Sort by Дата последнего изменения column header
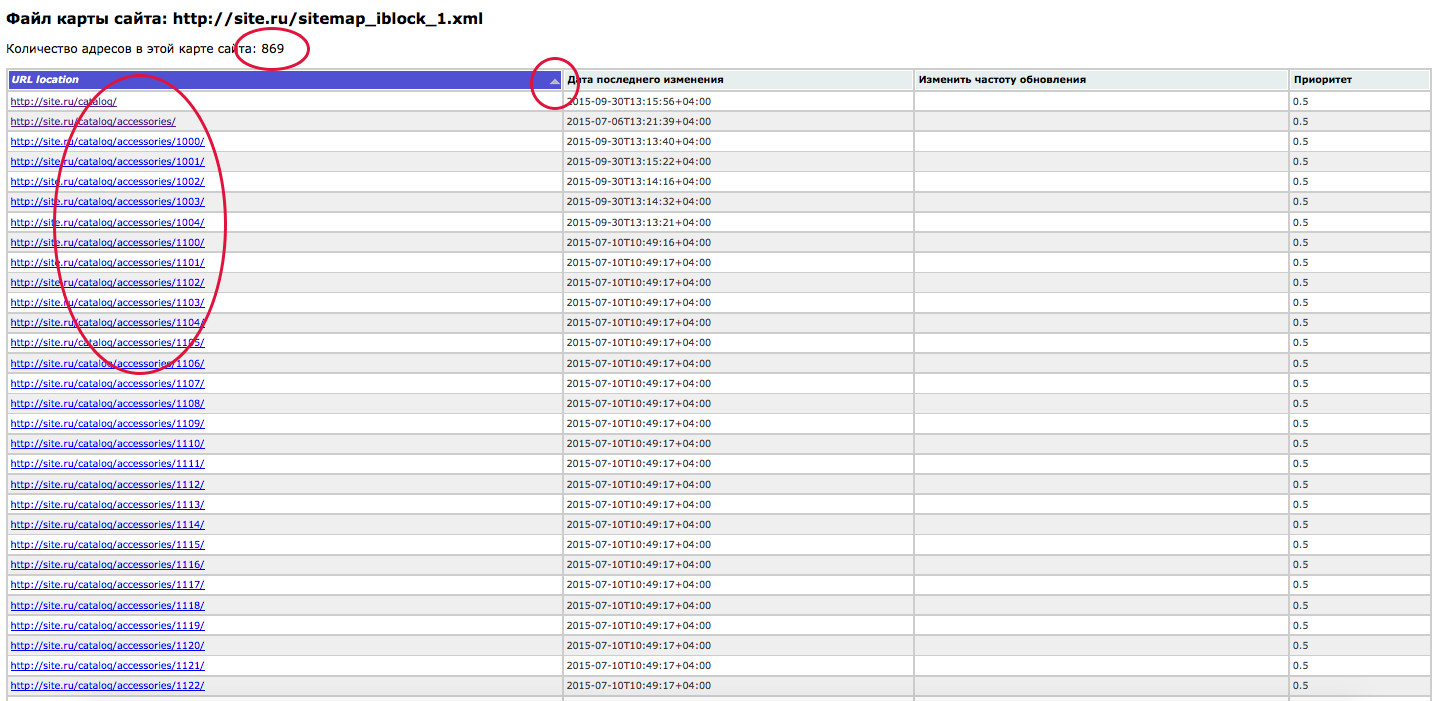Viewport: 1437px width, 701px height. click(x=645, y=80)
